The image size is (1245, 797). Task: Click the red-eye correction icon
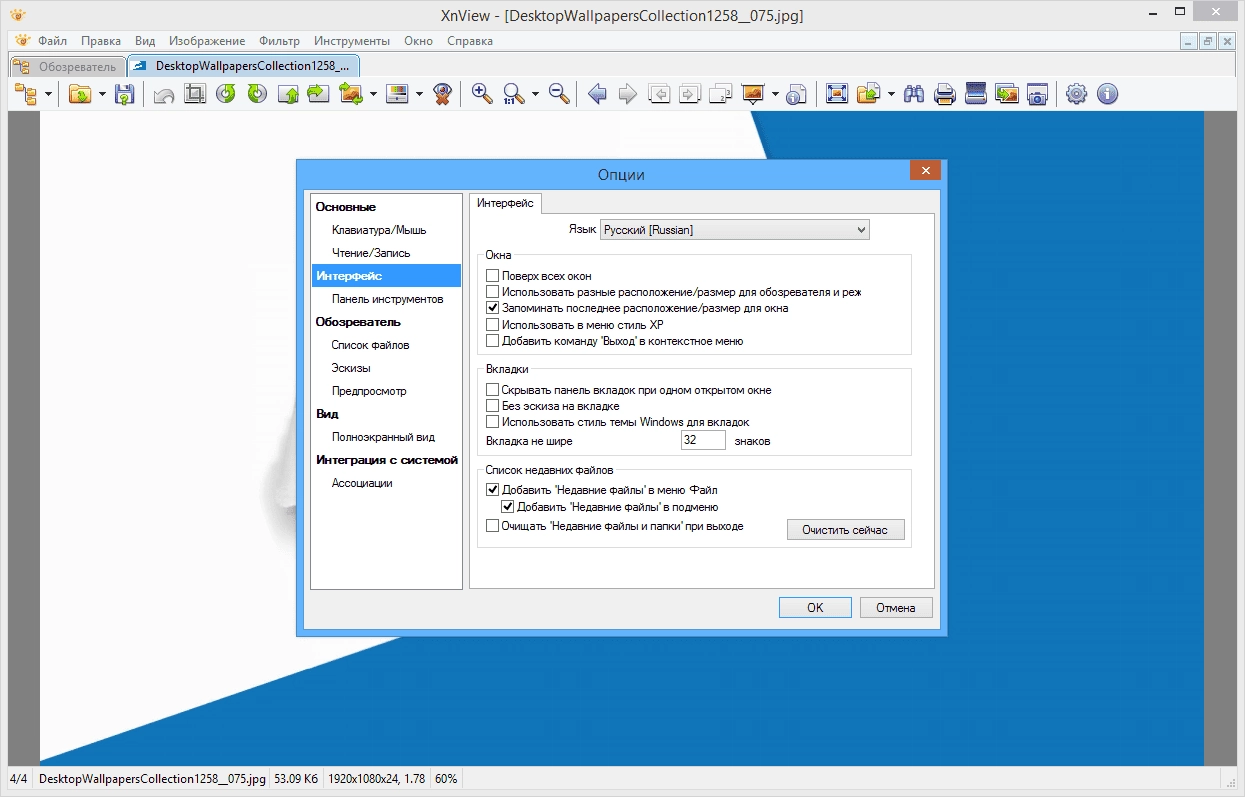tap(443, 94)
